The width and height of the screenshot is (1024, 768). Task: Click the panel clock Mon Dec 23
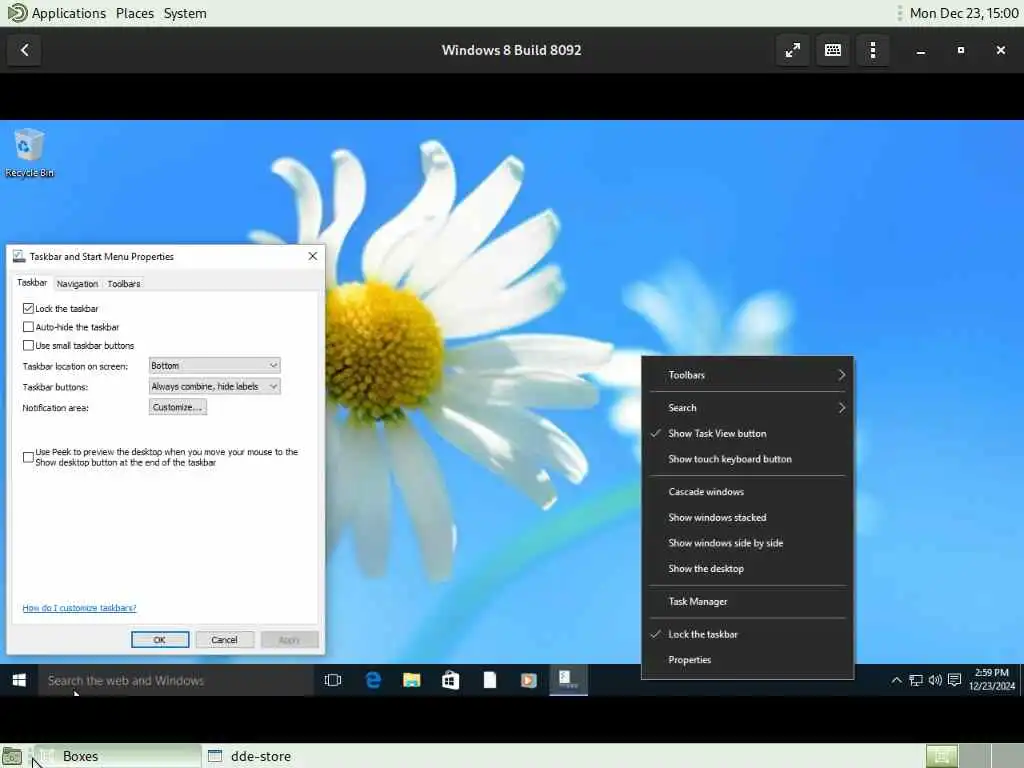[x=963, y=13]
